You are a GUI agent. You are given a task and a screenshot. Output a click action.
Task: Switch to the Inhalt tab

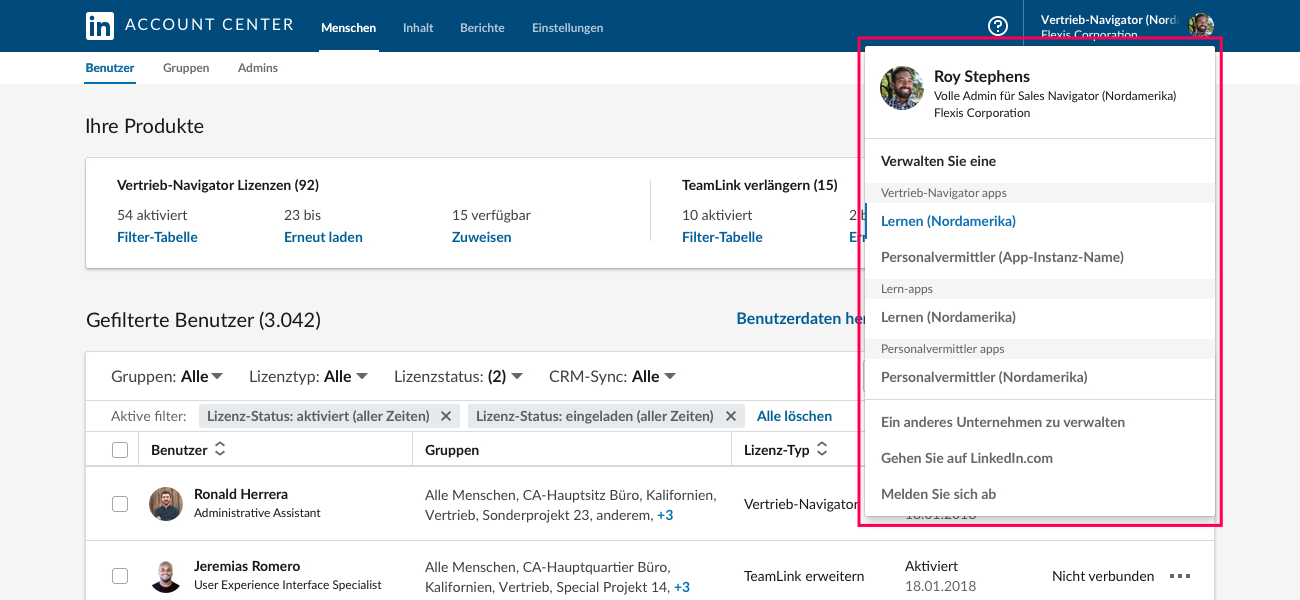(x=418, y=28)
